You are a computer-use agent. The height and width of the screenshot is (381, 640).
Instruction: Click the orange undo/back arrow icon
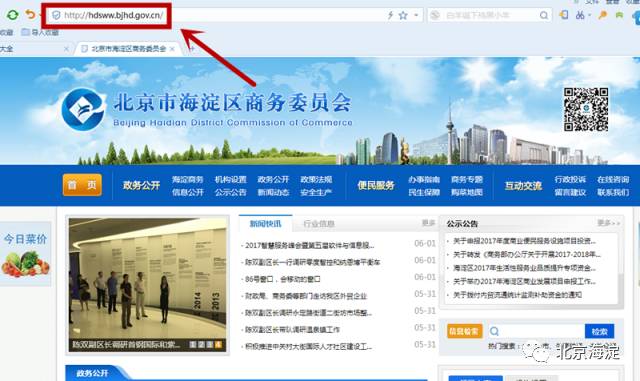[30, 15]
